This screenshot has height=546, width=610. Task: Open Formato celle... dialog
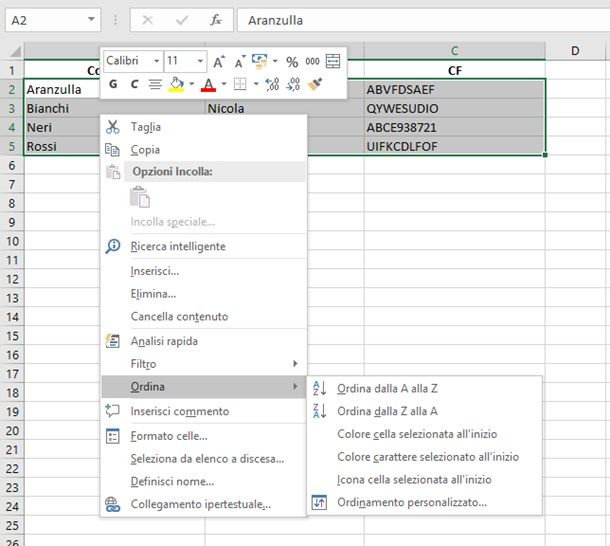click(204, 436)
